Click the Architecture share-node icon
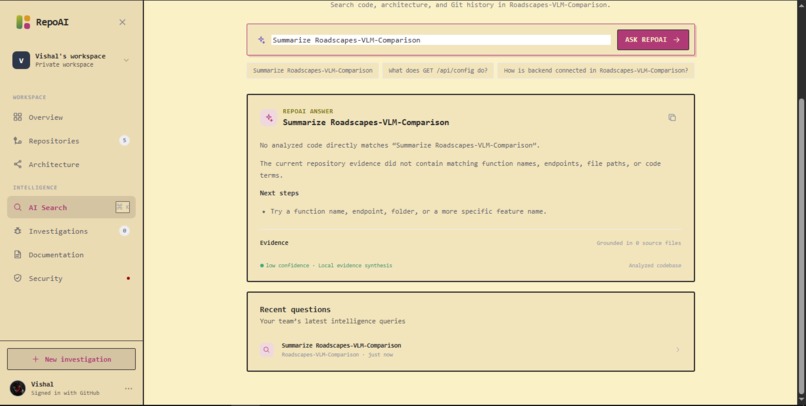The image size is (806, 406). coord(17,164)
